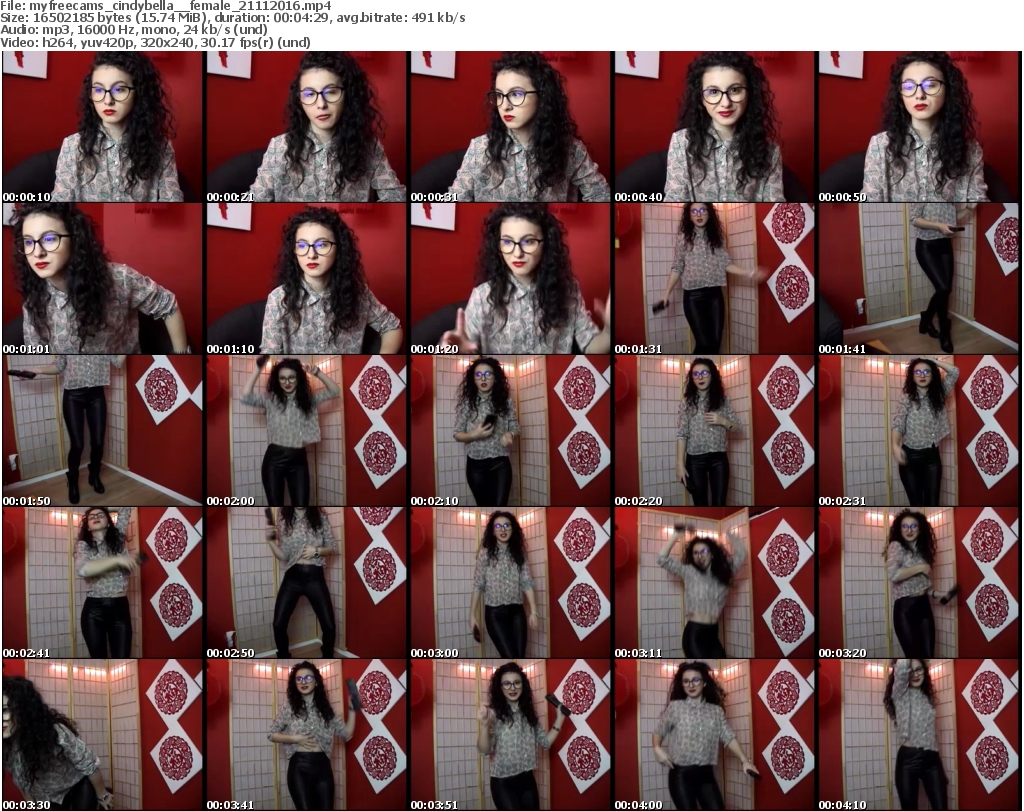The width and height of the screenshot is (1024, 811).
Task: Pick the 00:02:20 frame thumbnail
Action: coord(714,431)
